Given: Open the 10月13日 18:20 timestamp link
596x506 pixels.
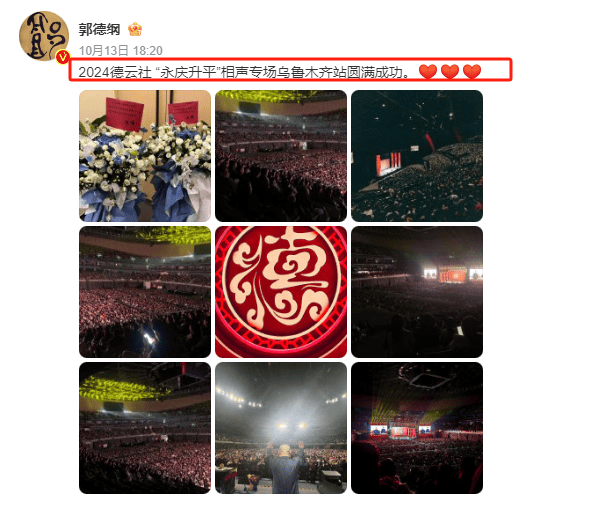Looking at the screenshot, I should click(x=121, y=51).
